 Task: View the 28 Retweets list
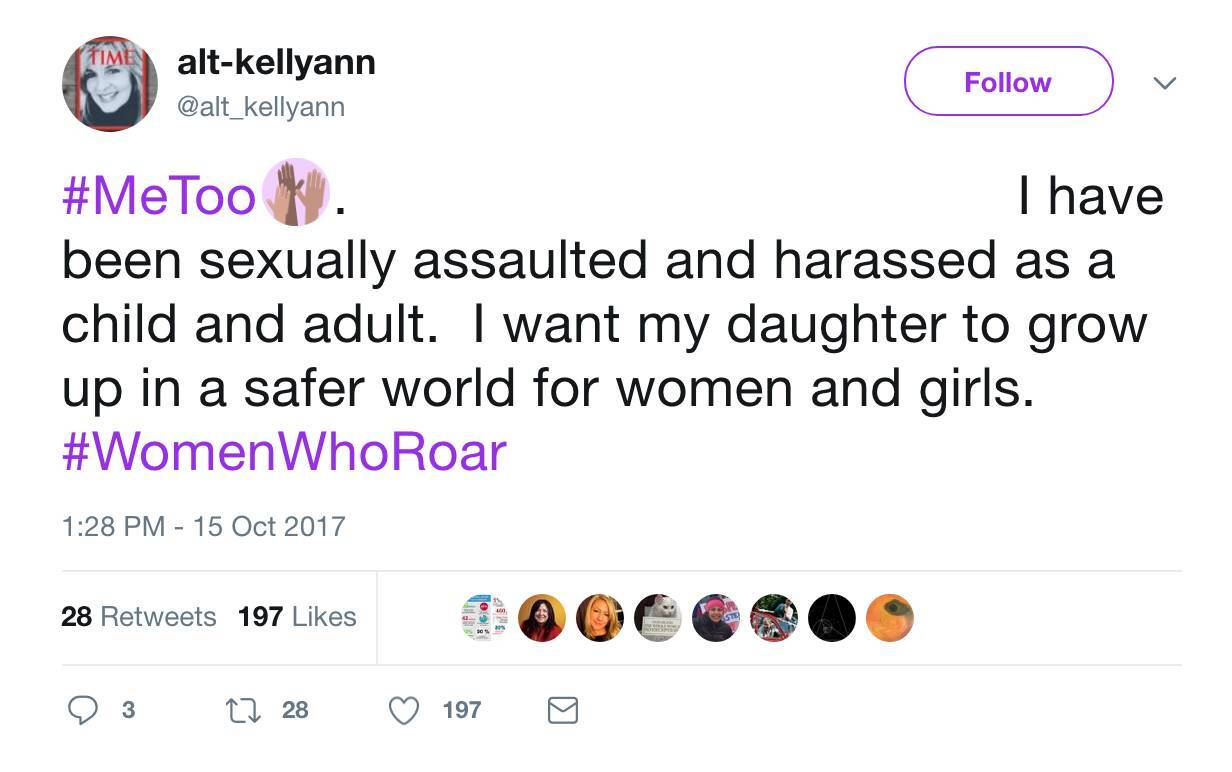coord(138,617)
